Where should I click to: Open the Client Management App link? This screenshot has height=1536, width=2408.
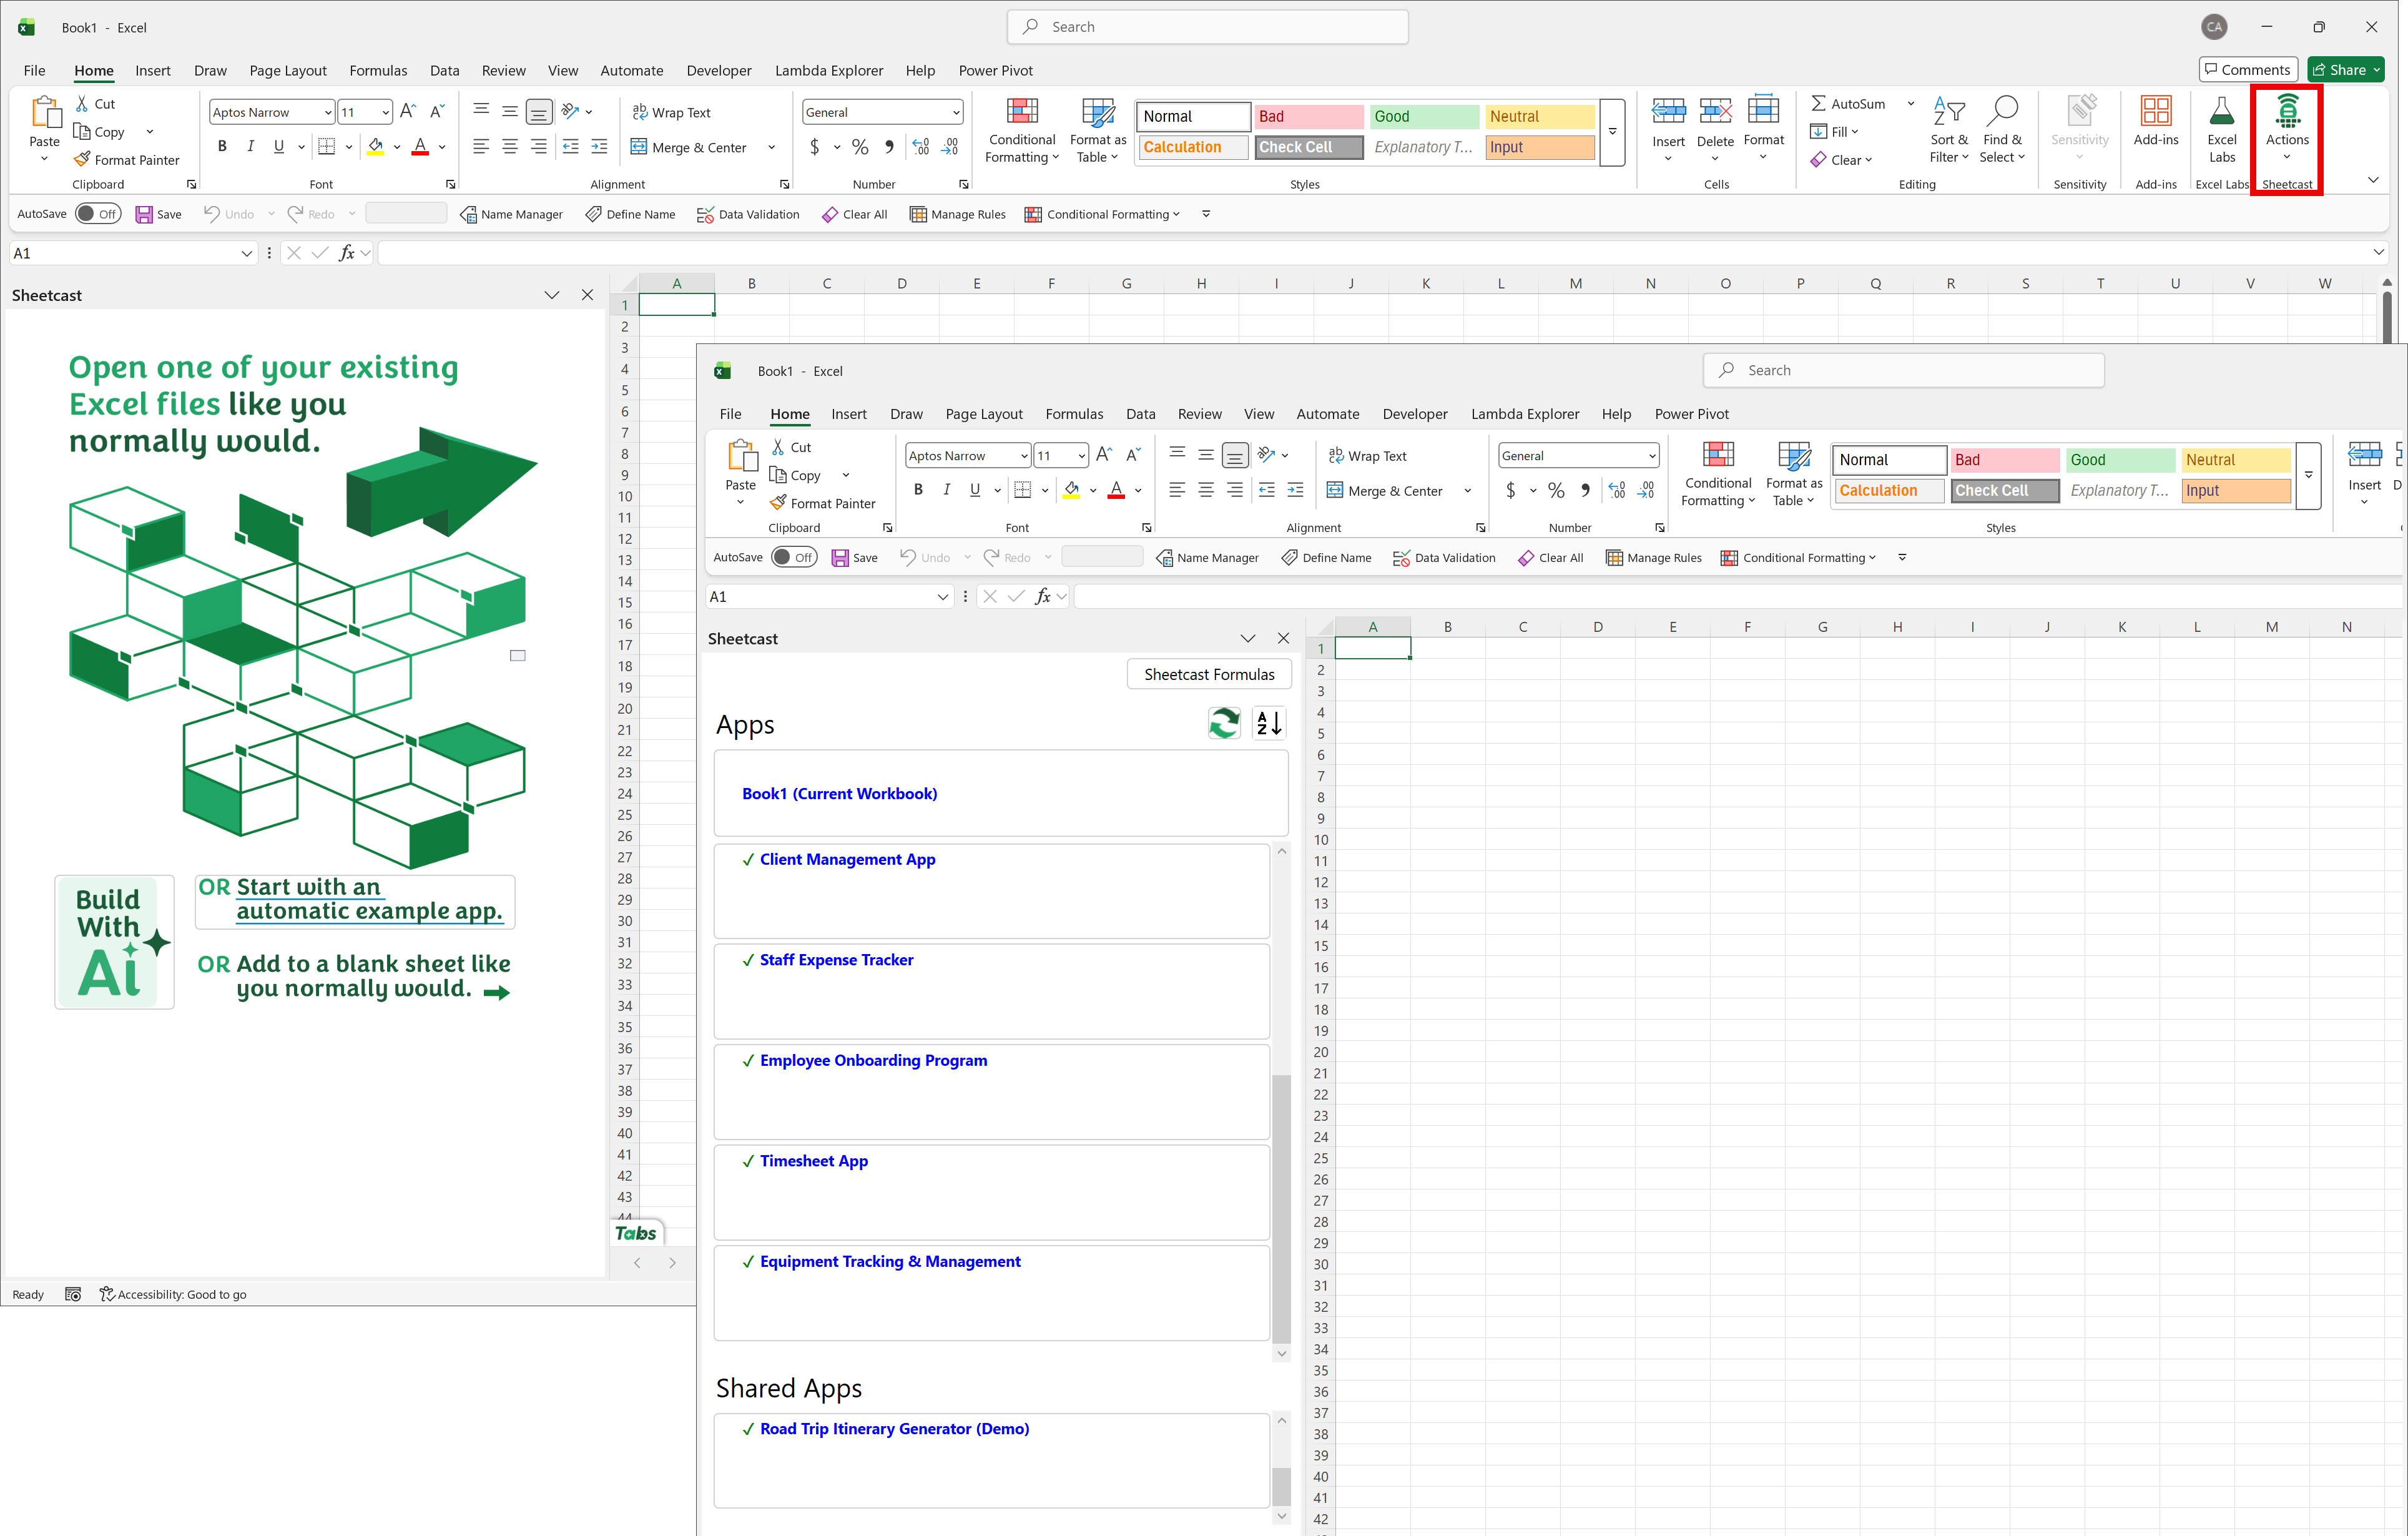(847, 859)
